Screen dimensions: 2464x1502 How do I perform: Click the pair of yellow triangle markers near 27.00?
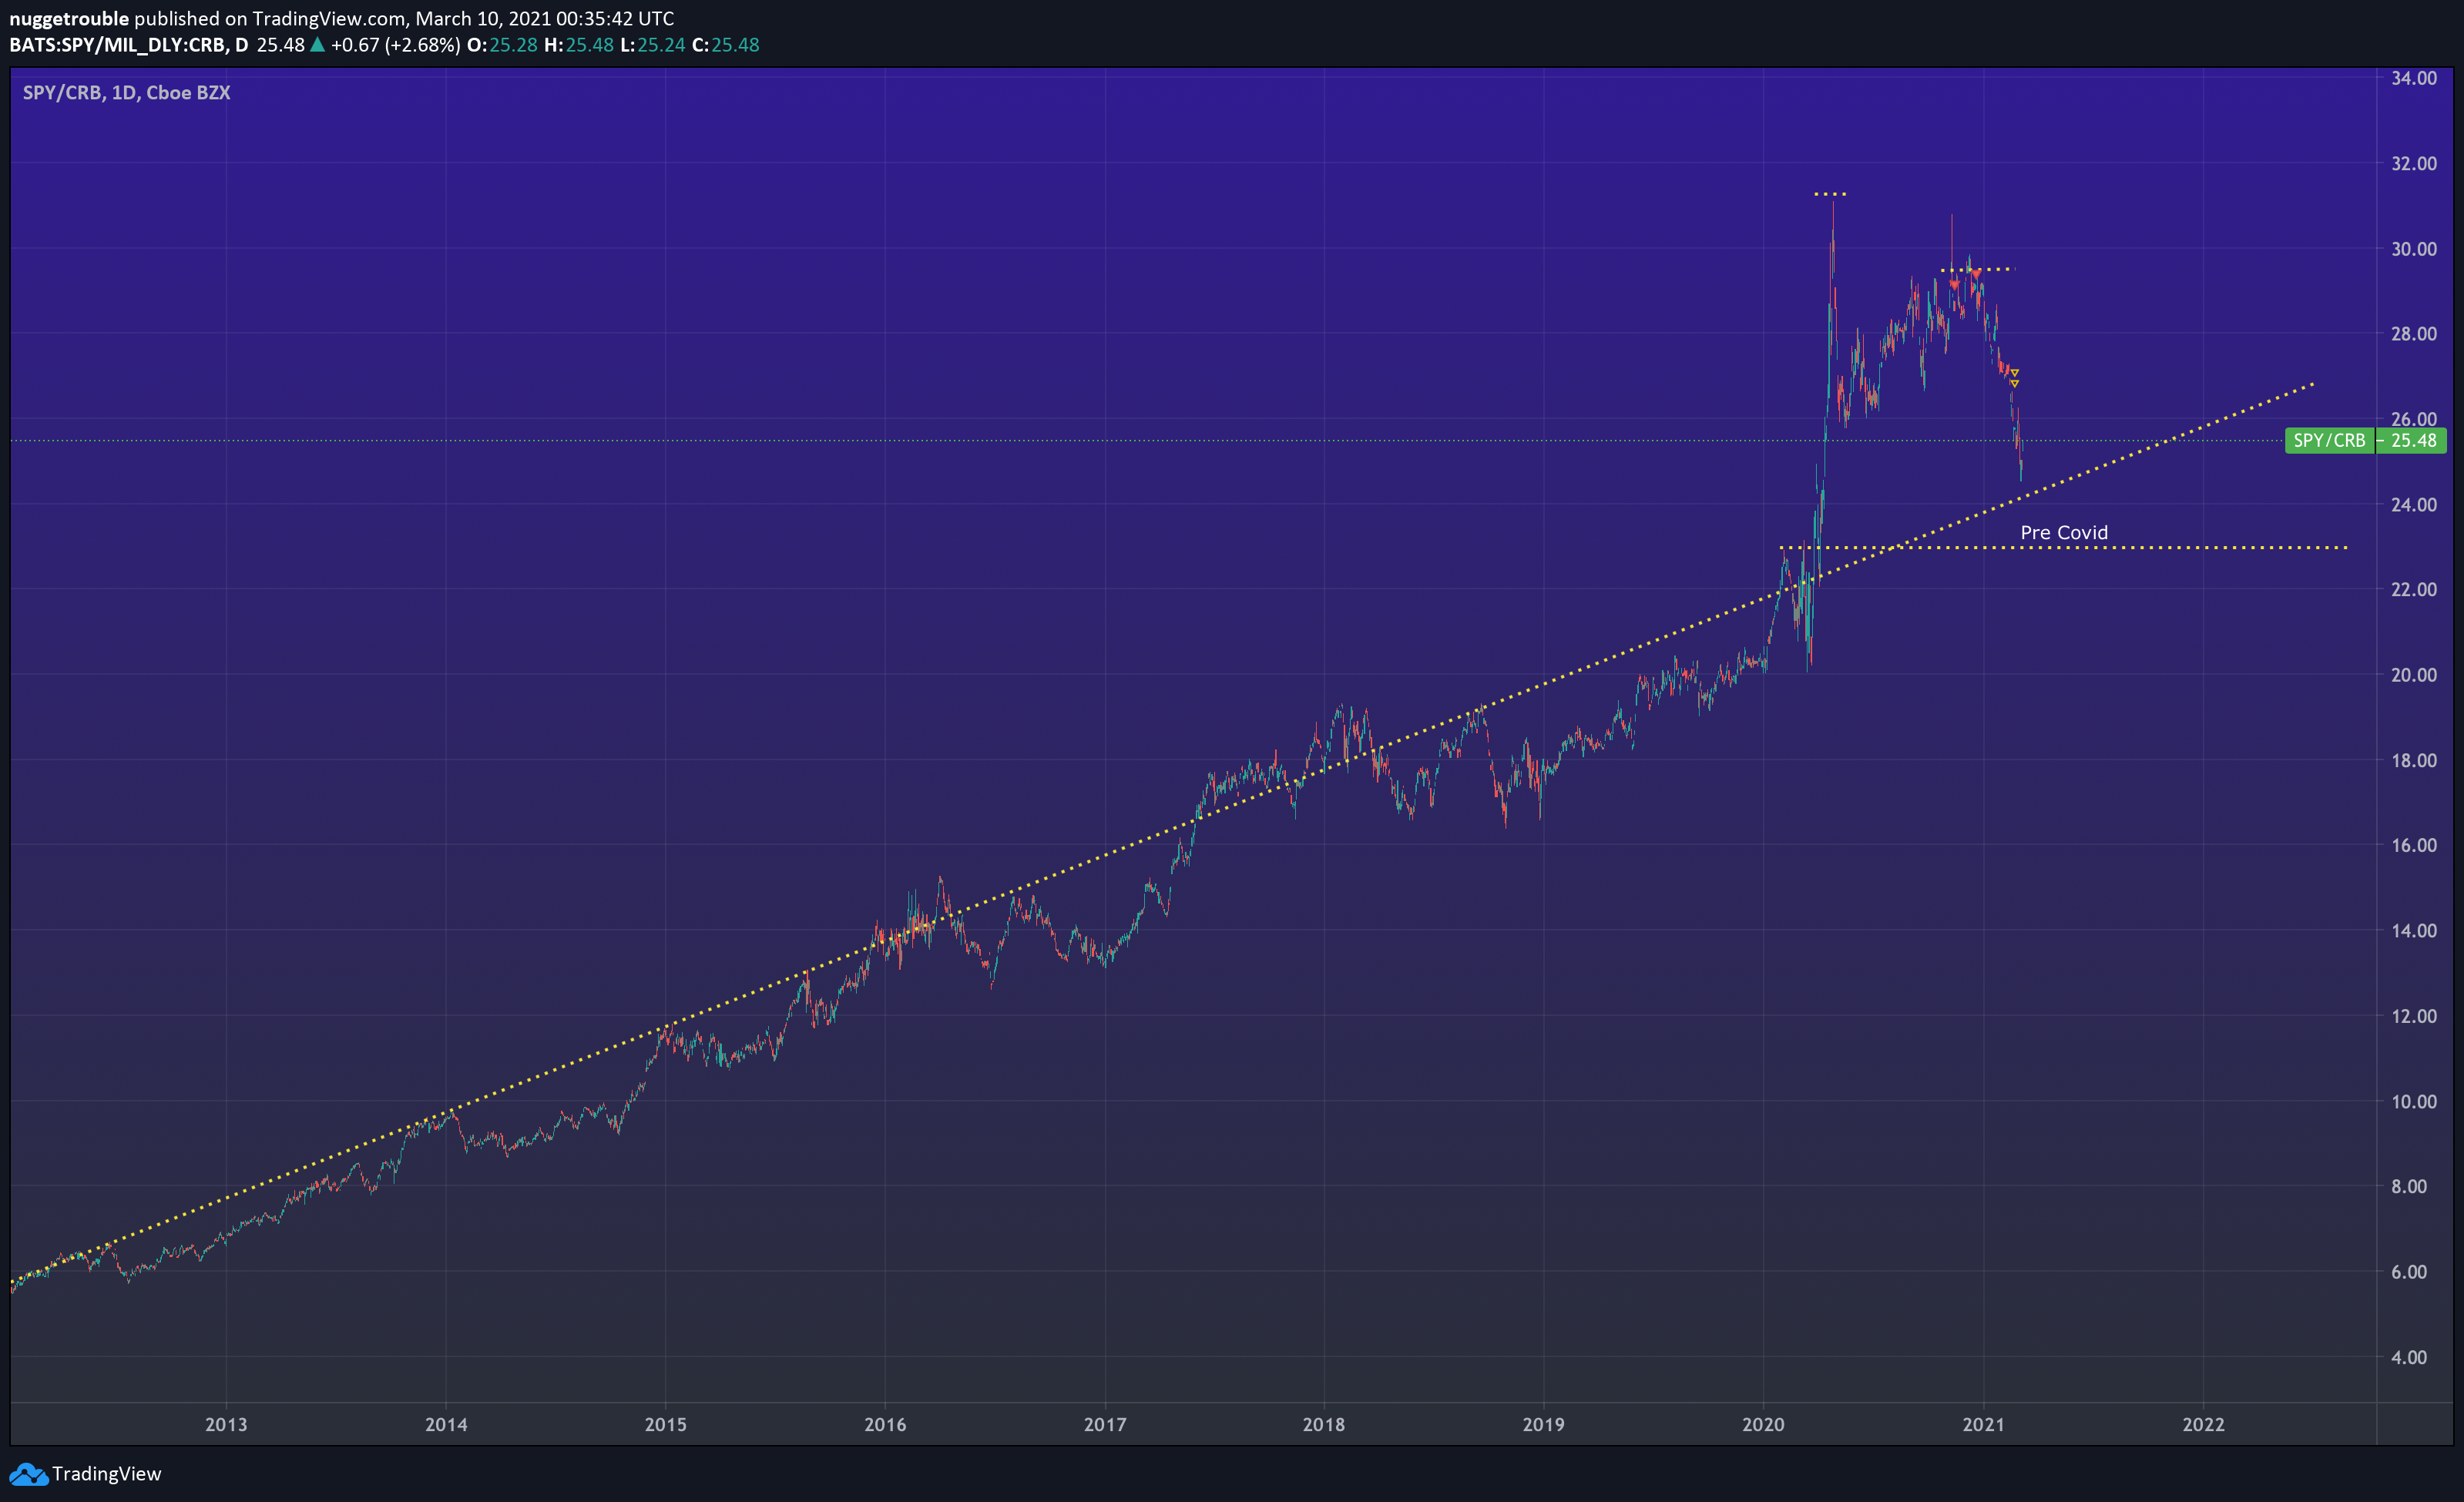(x=2014, y=378)
